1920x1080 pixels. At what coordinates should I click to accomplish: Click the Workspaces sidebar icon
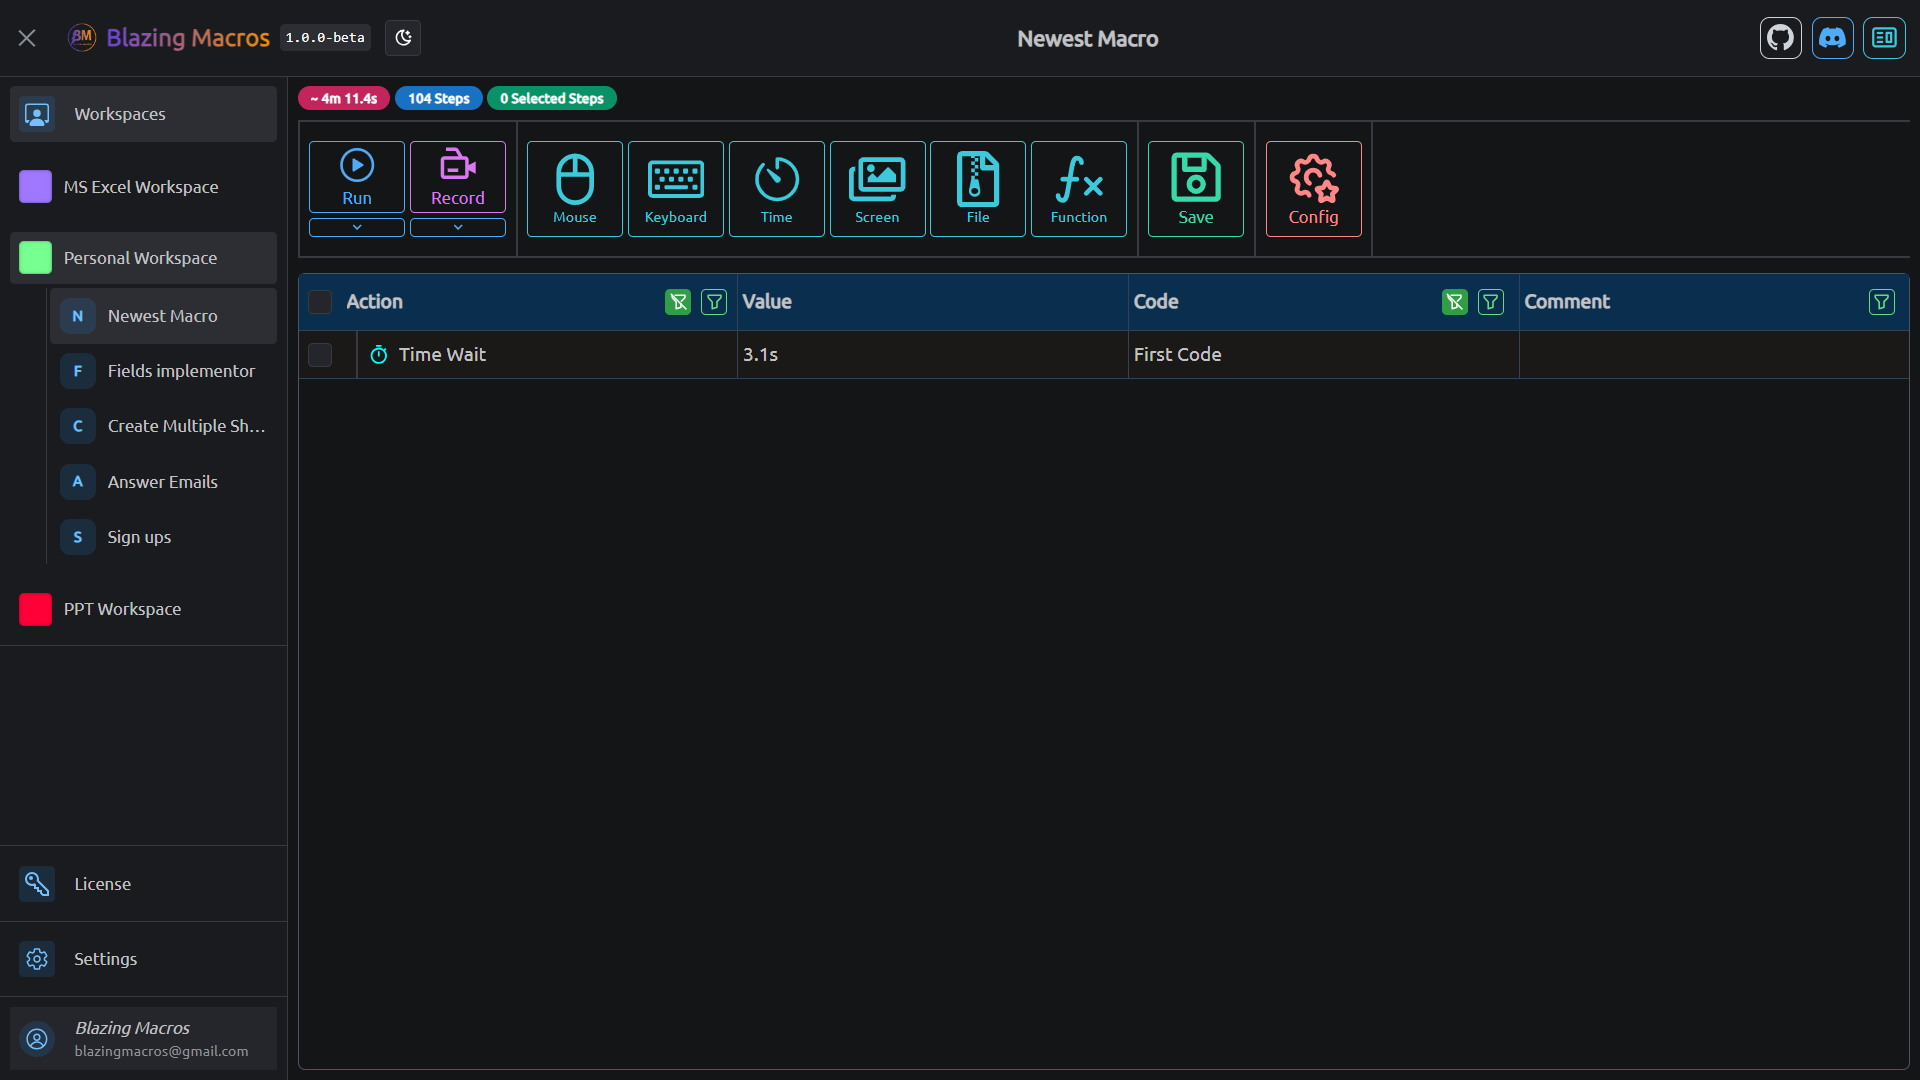pos(37,114)
